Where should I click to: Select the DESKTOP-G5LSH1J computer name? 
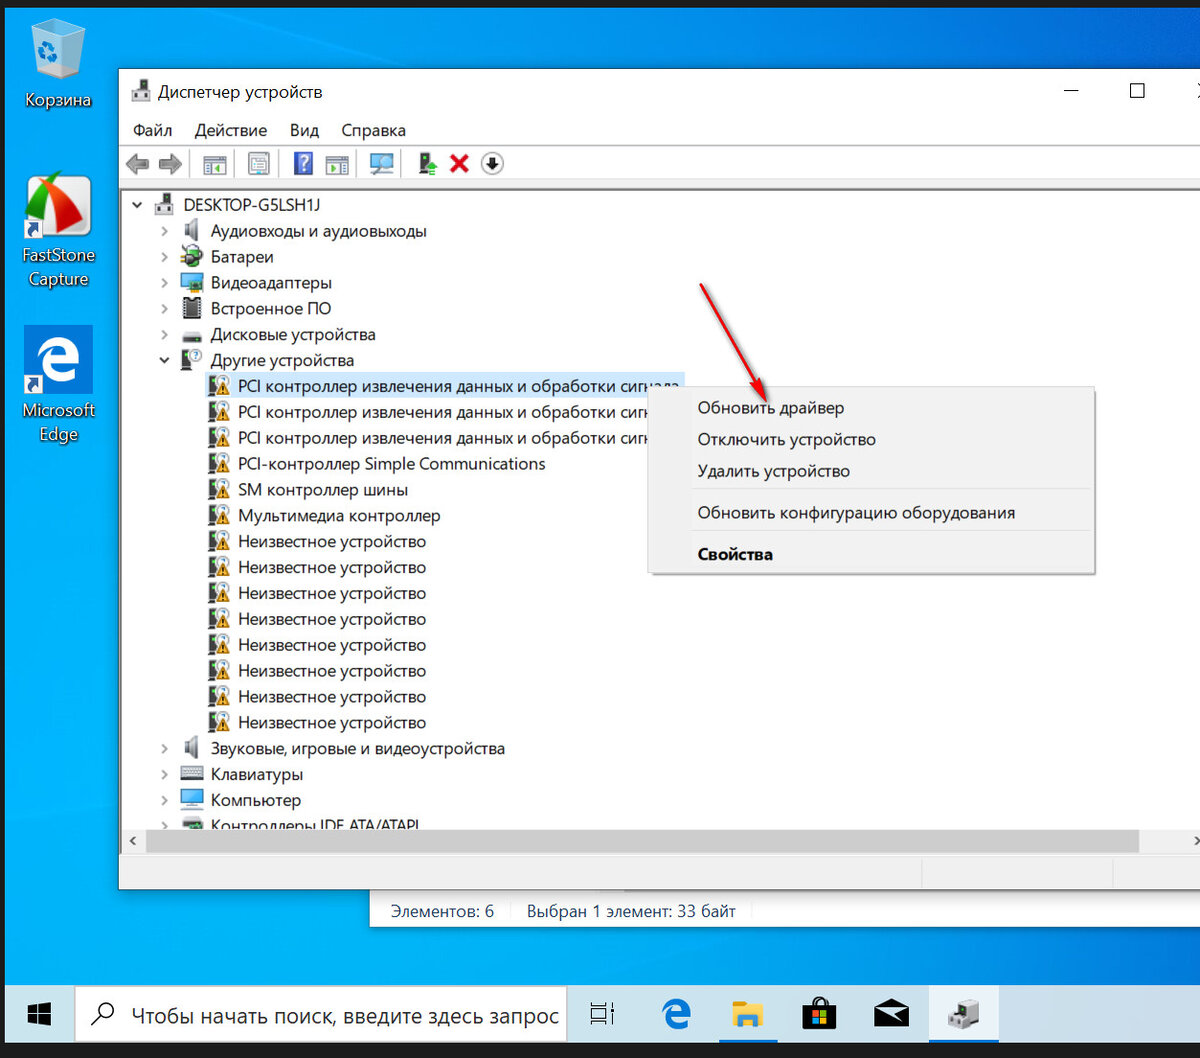click(251, 205)
